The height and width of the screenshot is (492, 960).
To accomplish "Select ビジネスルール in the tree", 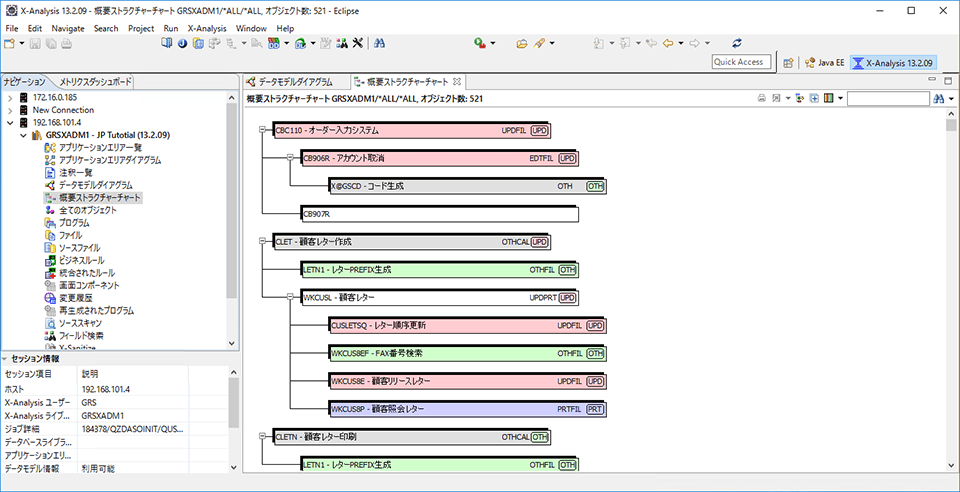I will (x=75, y=260).
